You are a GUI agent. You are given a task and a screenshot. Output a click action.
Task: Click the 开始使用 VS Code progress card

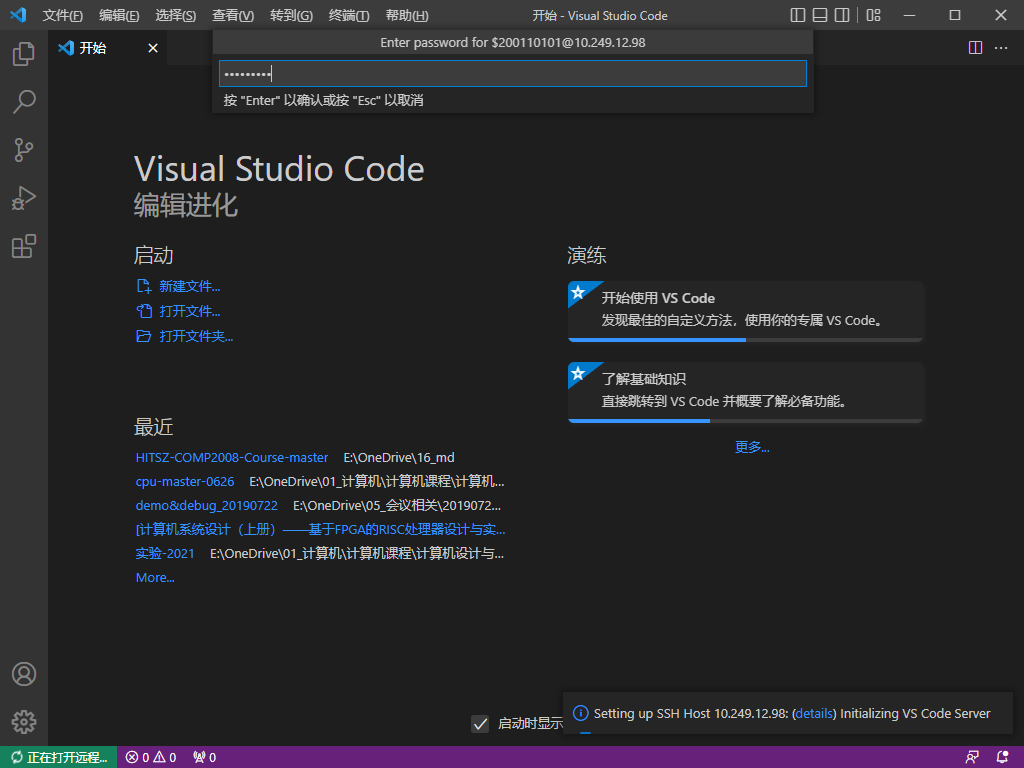tap(745, 310)
